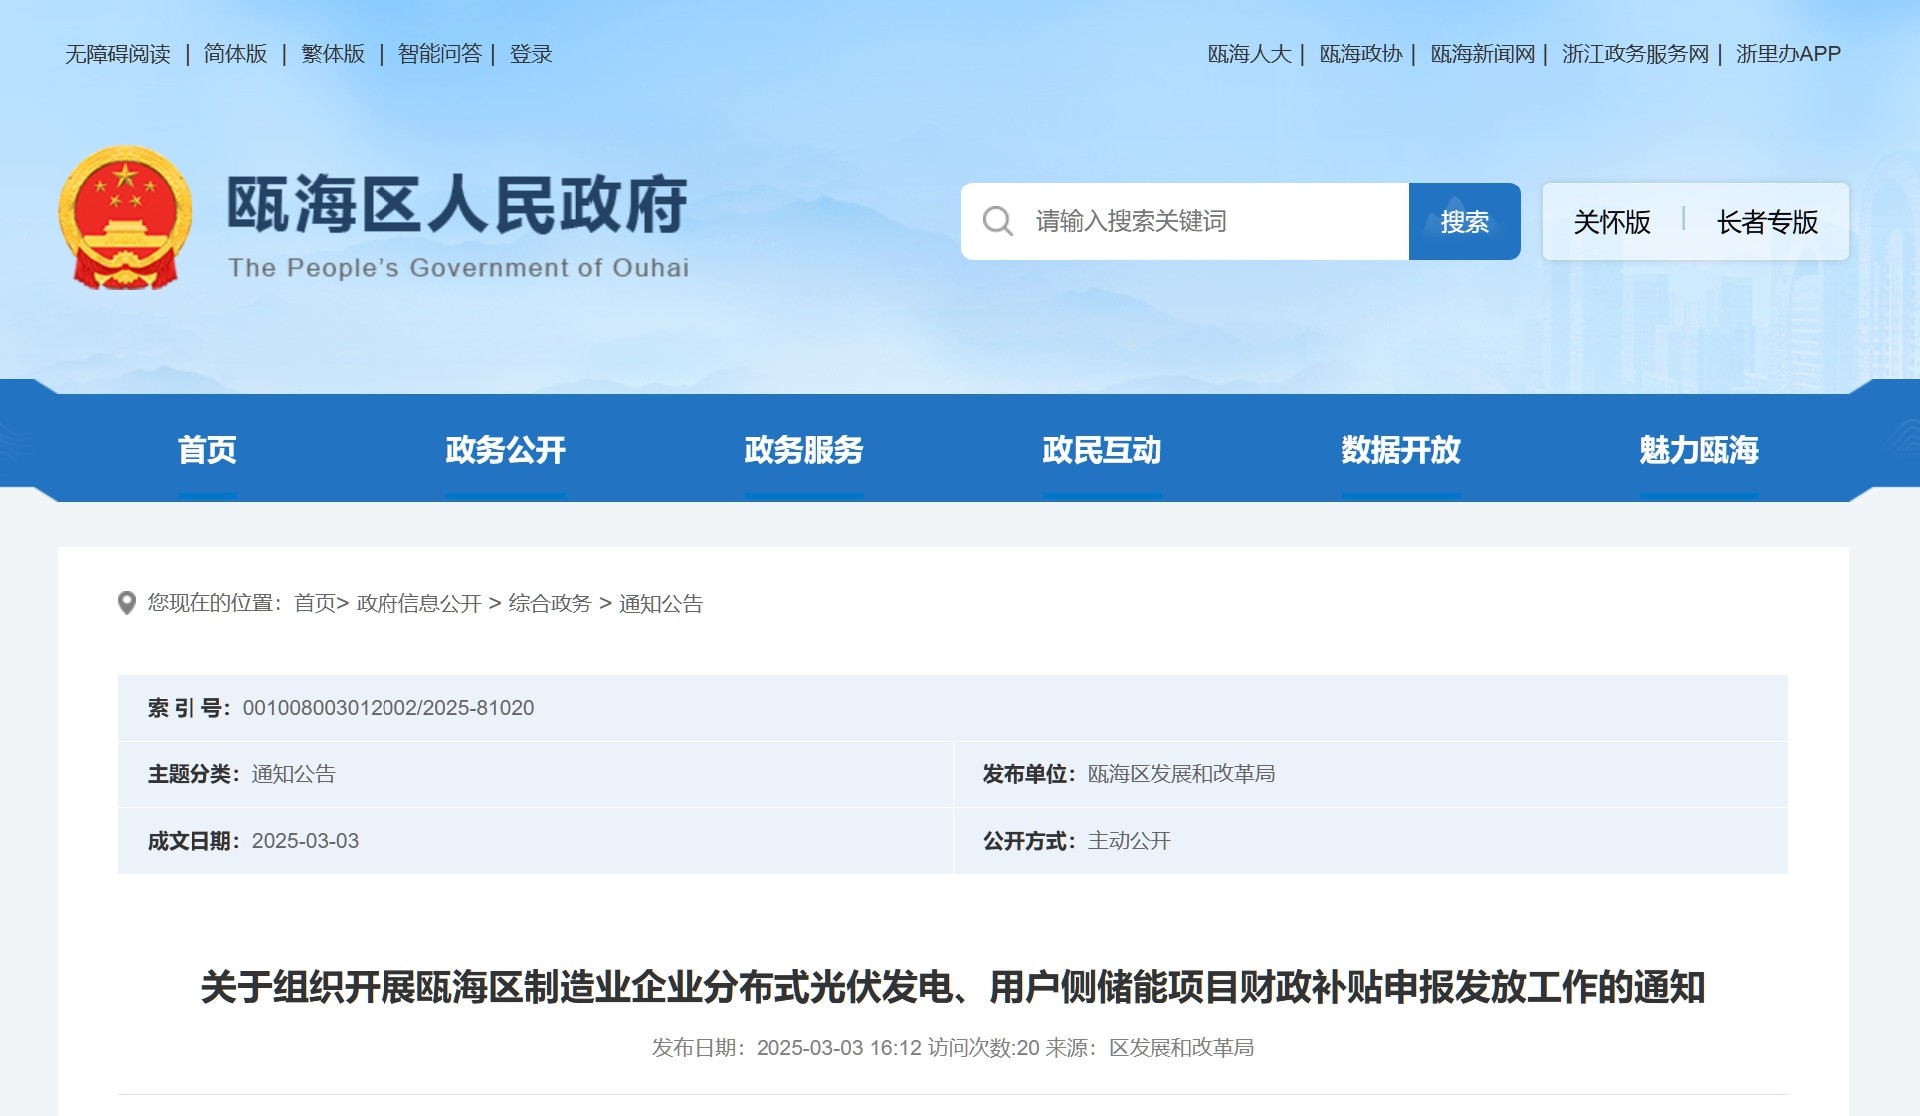Screen dimensions: 1920x1116
Task: Click 政府信息公开 in breadcrumb
Action: click(419, 603)
